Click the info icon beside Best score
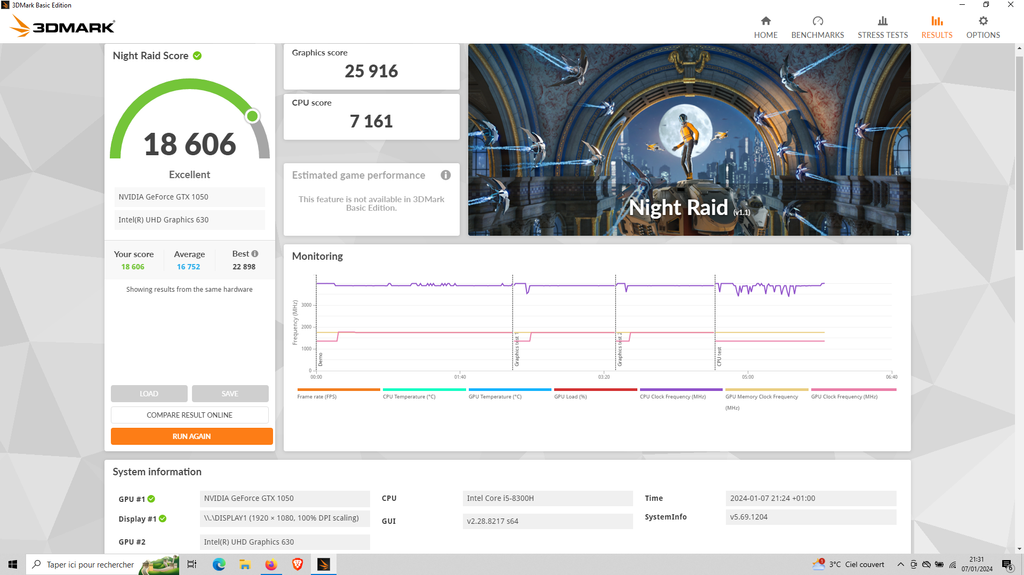Image resolution: width=1024 pixels, height=575 pixels. [x=255, y=254]
